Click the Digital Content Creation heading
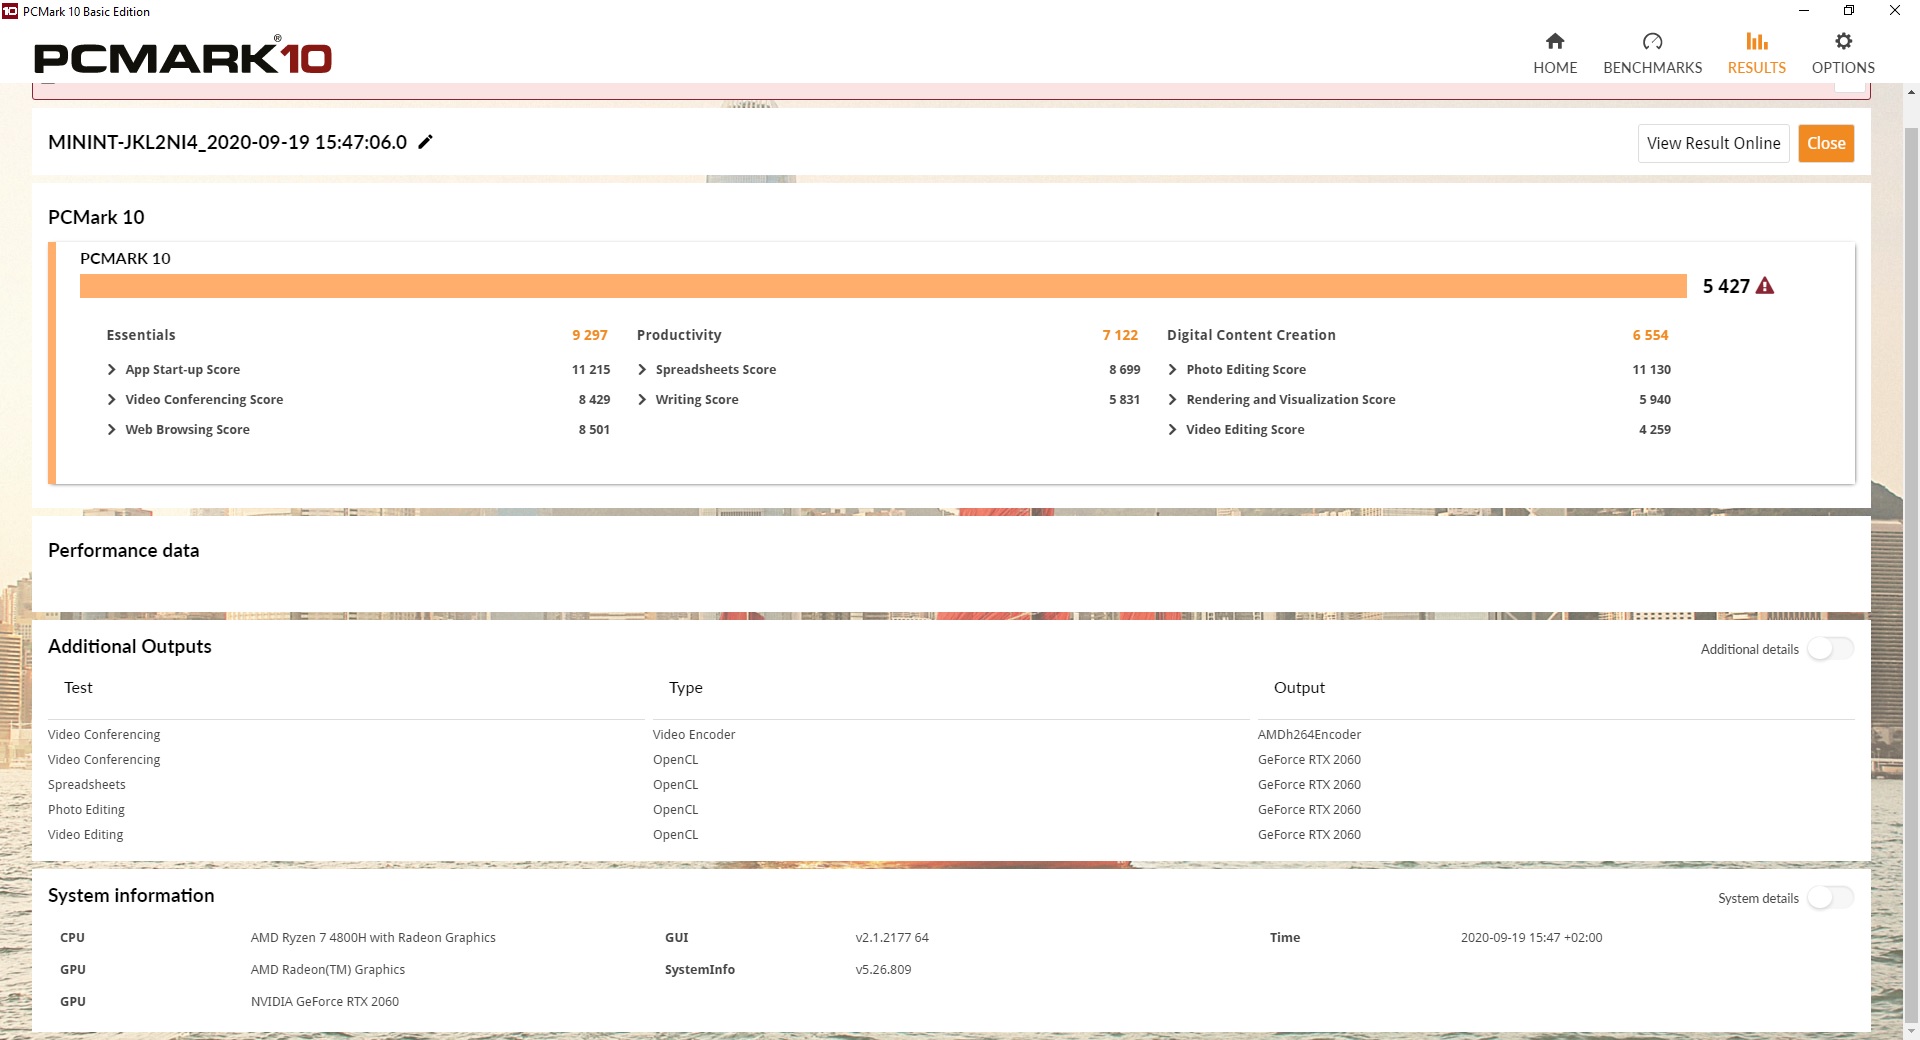Viewport: 1920px width, 1040px height. [1251, 335]
